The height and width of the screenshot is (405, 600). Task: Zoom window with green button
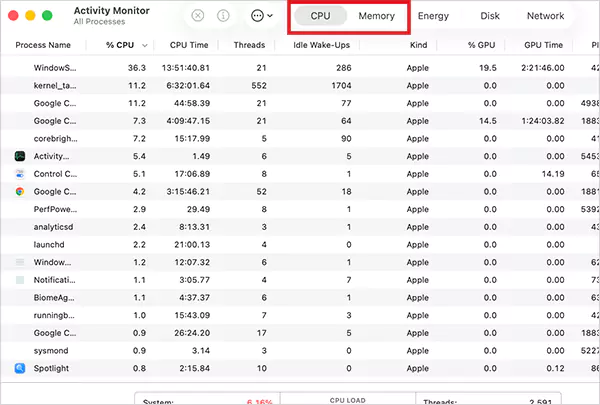click(x=47, y=16)
